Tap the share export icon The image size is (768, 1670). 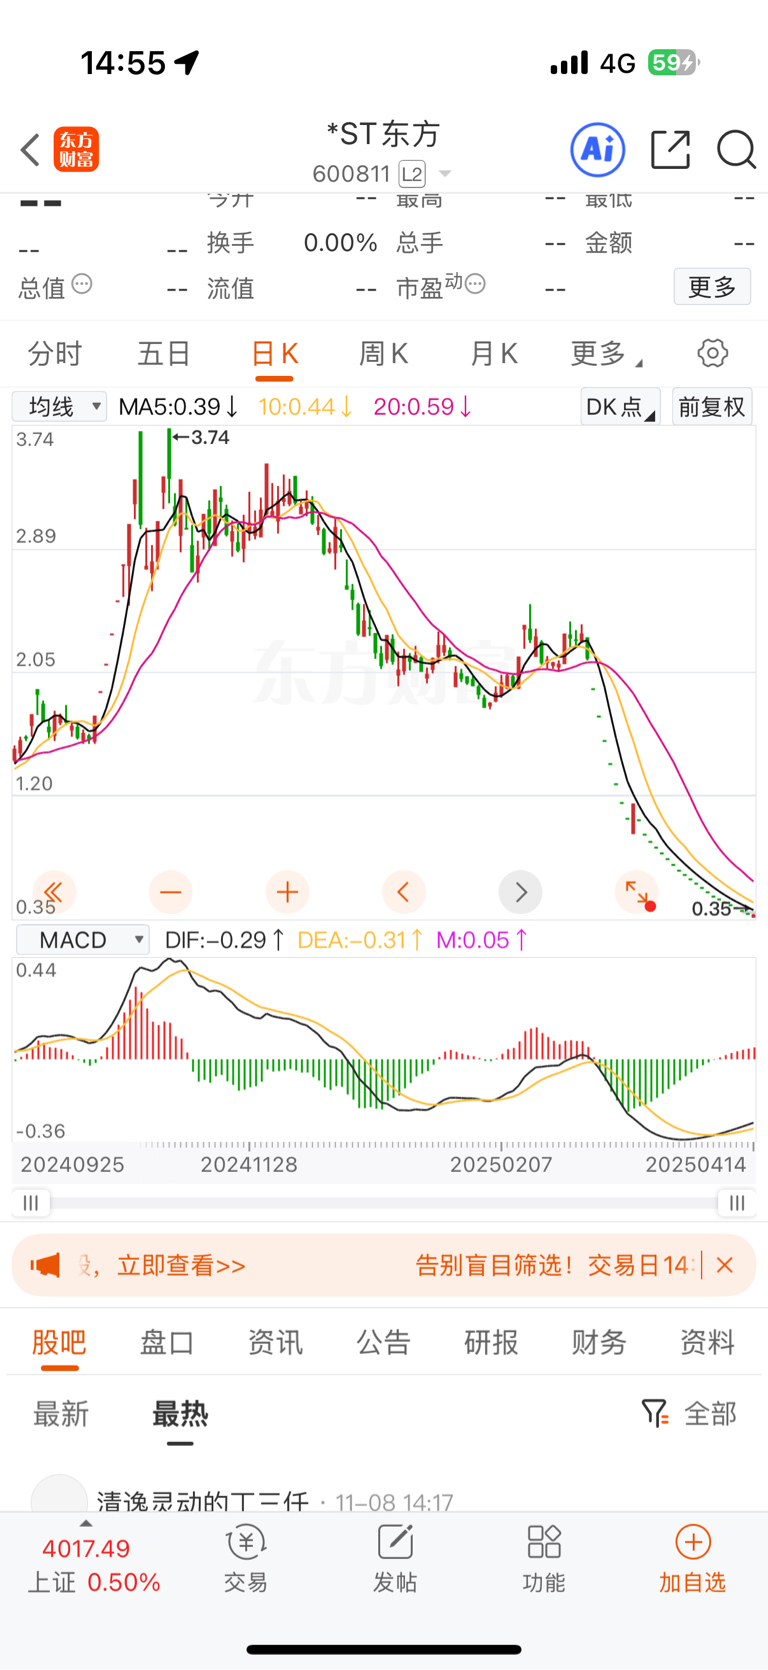[670, 150]
